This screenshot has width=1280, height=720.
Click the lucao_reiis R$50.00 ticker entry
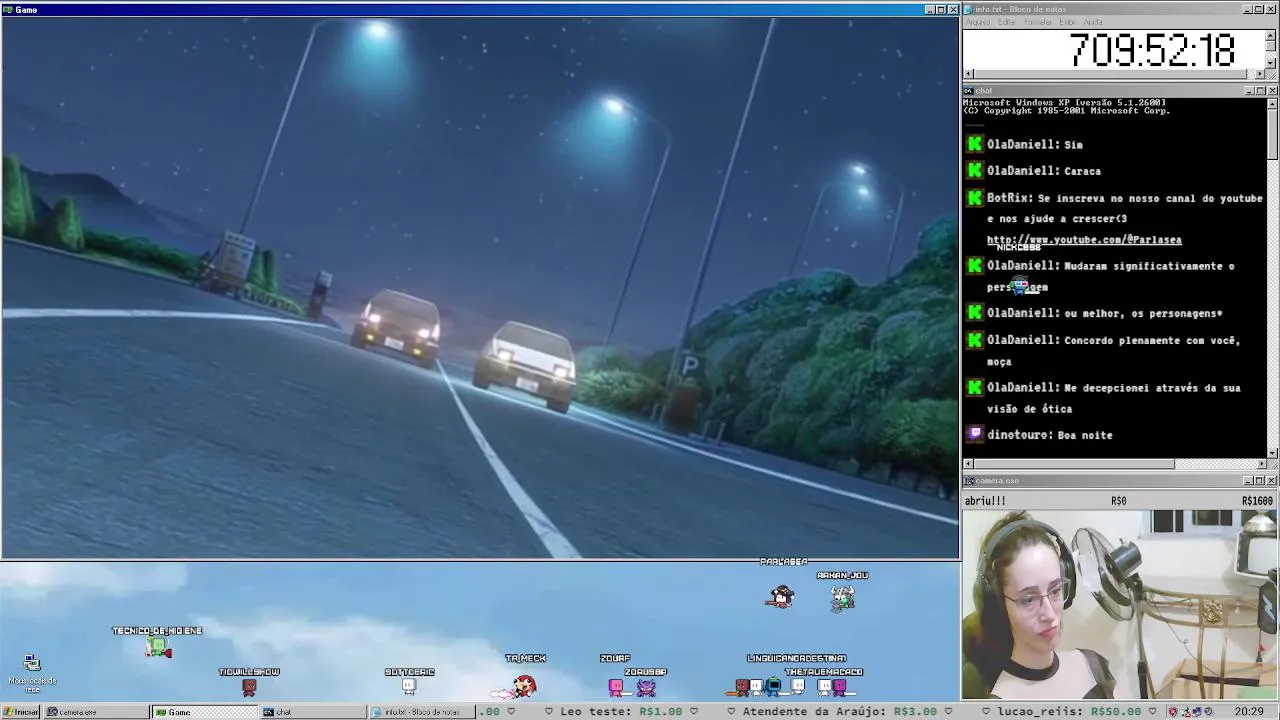tap(1069, 711)
